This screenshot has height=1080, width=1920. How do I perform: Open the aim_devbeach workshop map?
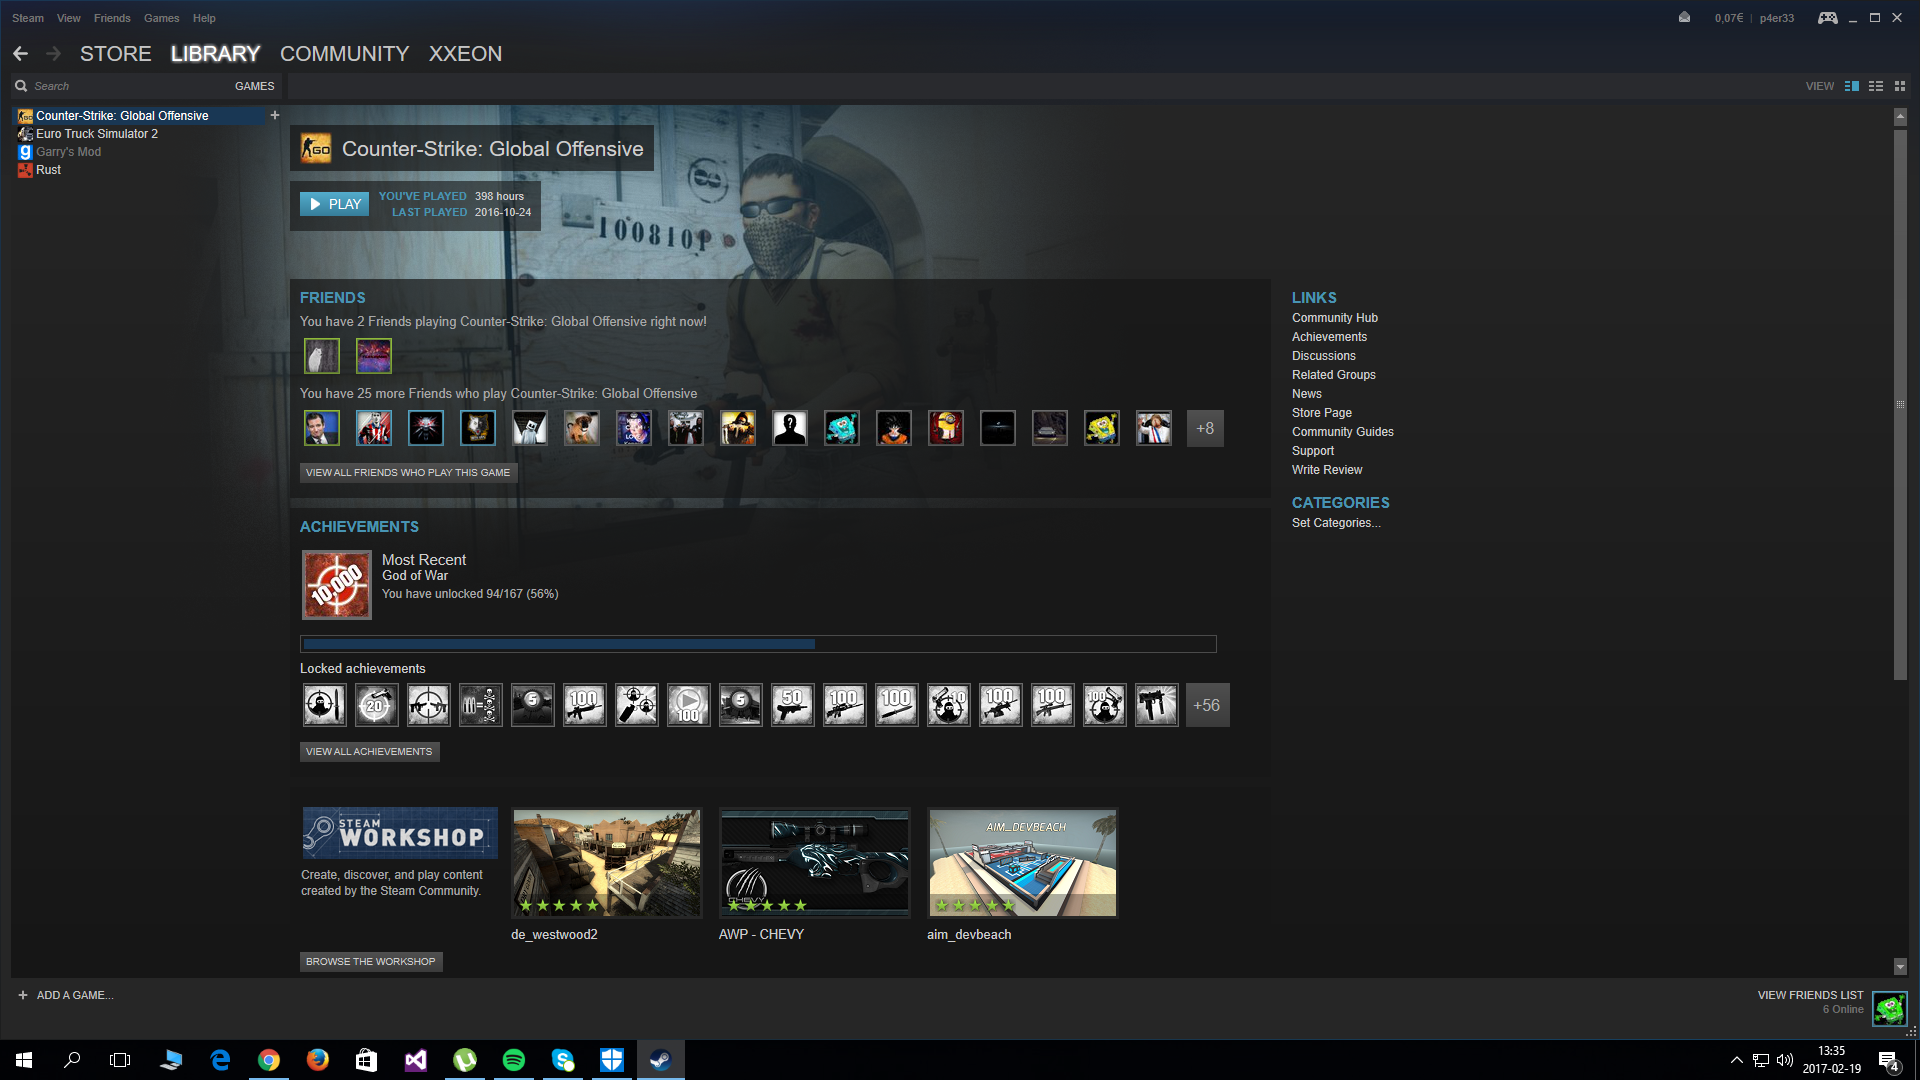click(1023, 863)
